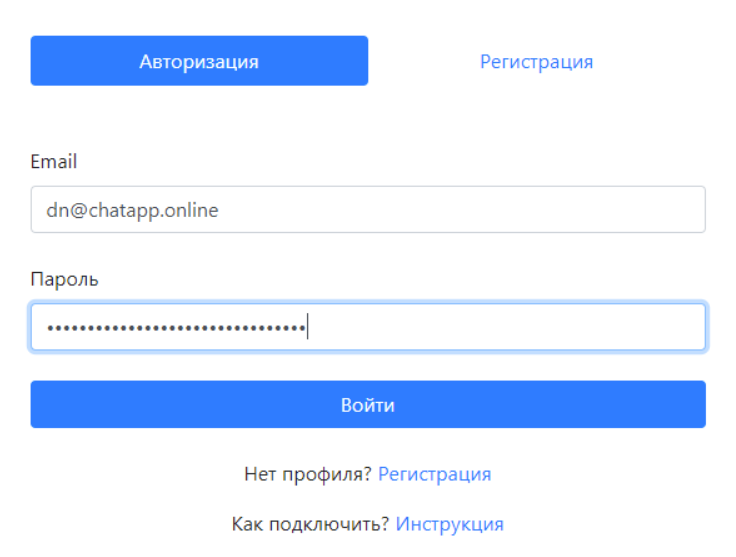The image size is (736, 557).
Task: Click the Email field label
Action: click(54, 161)
